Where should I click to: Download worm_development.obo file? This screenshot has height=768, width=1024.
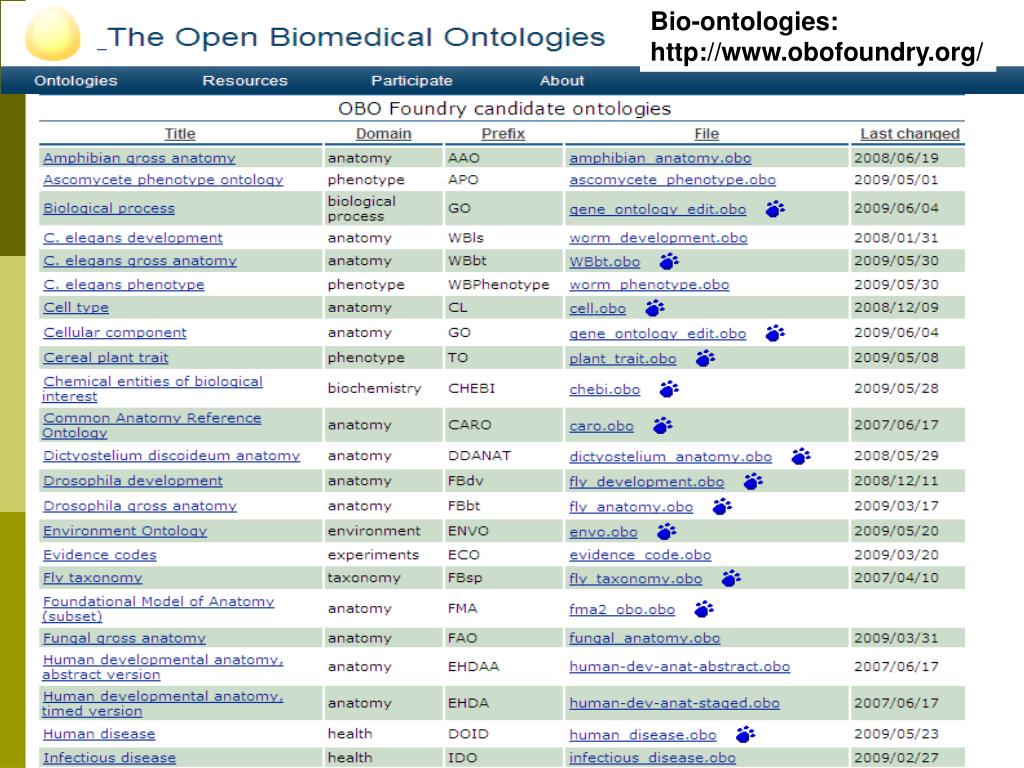pyautogui.click(x=658, y=238)
